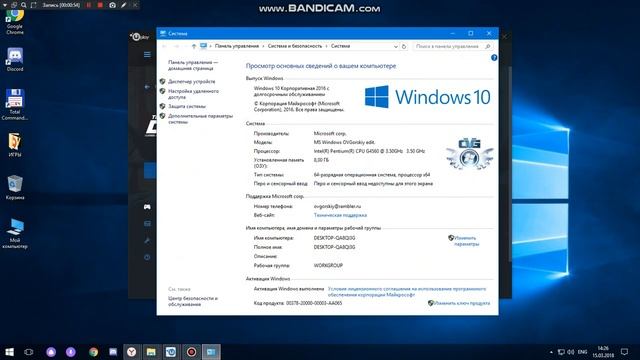Open the Мой компьютер desktop icon

click(15, 233)
